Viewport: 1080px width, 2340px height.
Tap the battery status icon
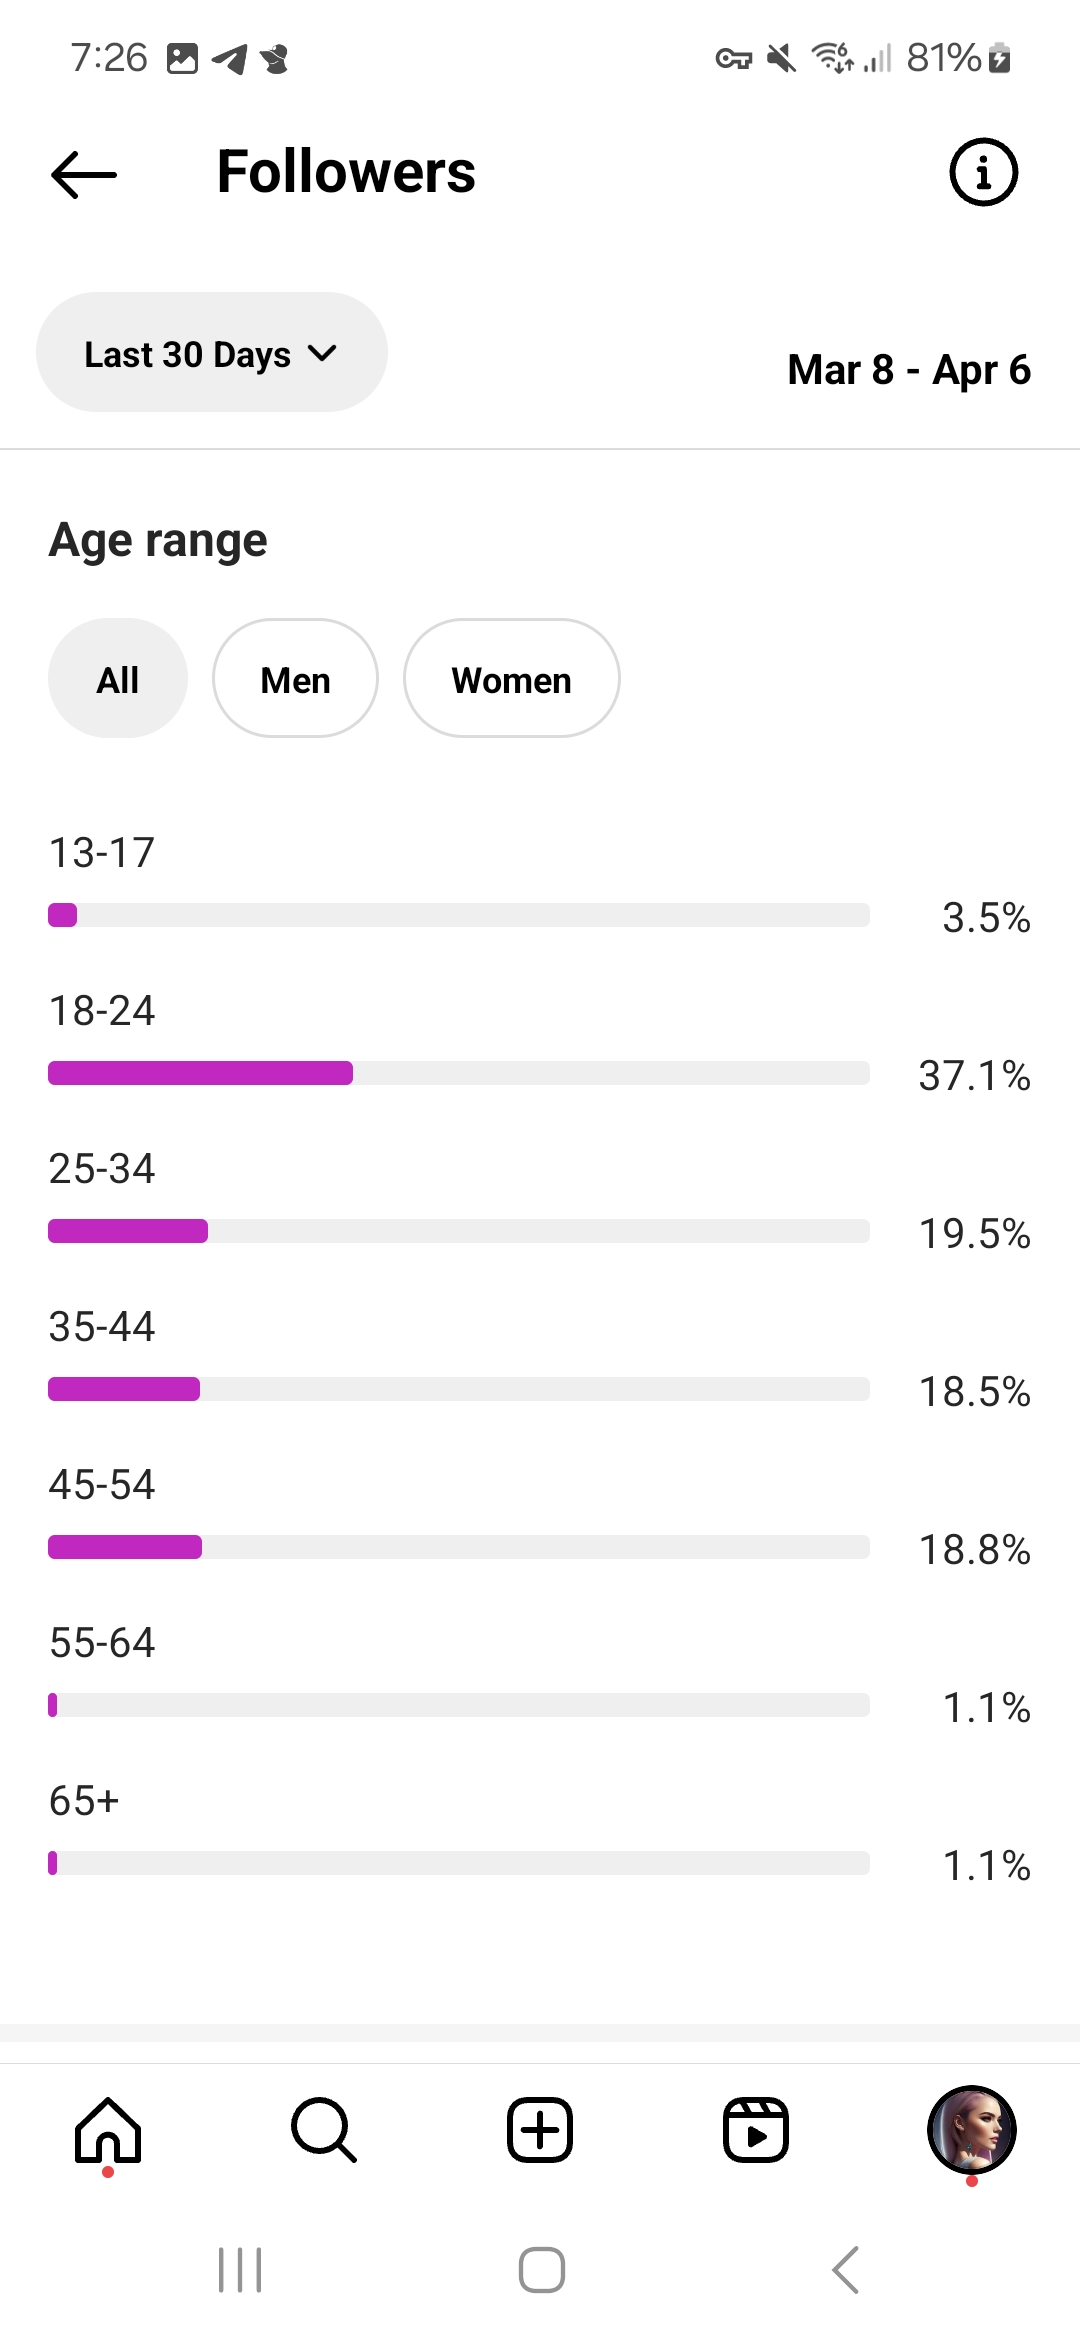tap(999, 58)
